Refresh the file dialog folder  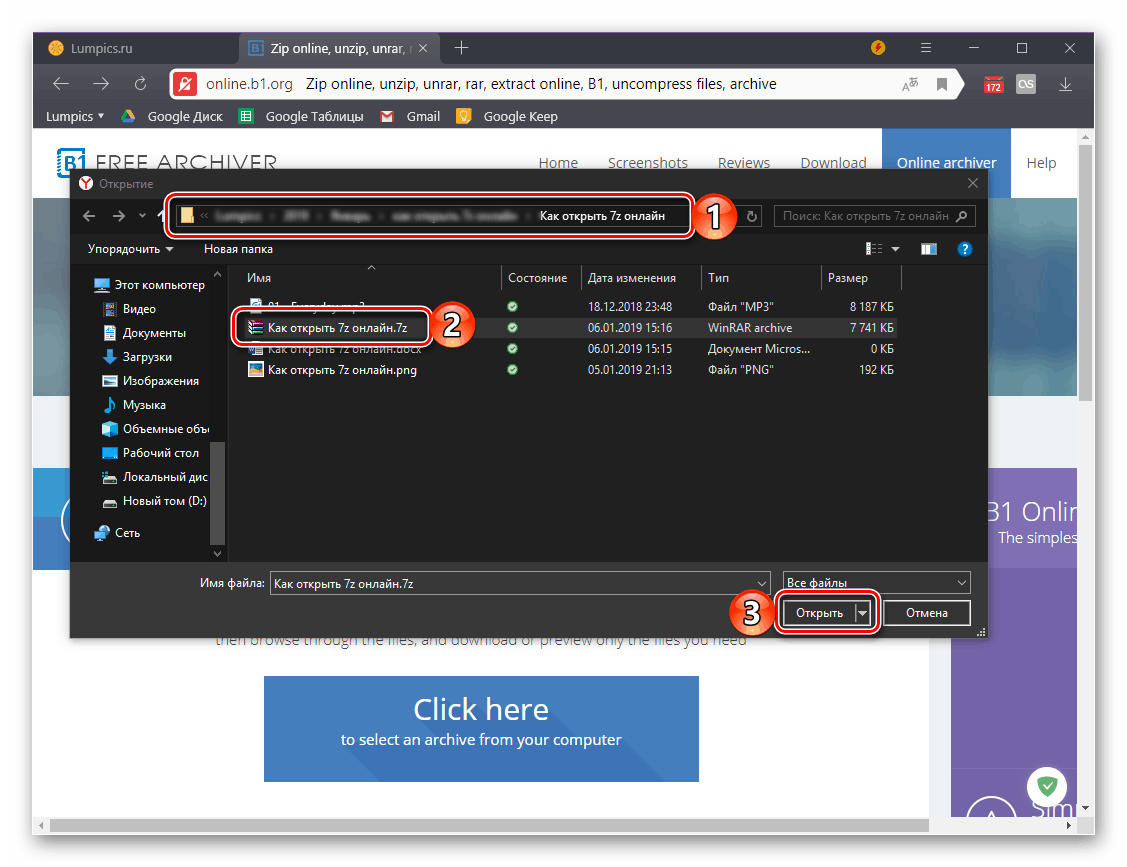click(752, 216)
